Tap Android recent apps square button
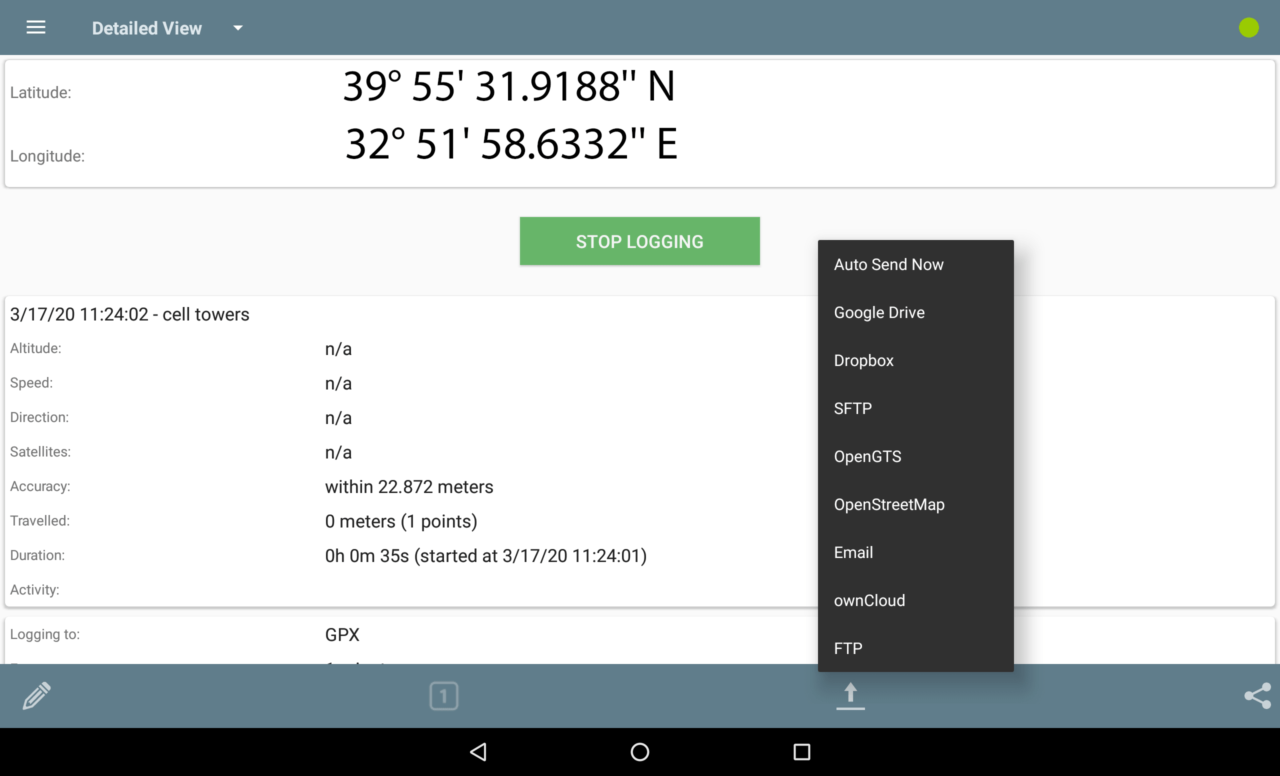The height and width of the screenshot is (776, 1280). tap(801, 752)
